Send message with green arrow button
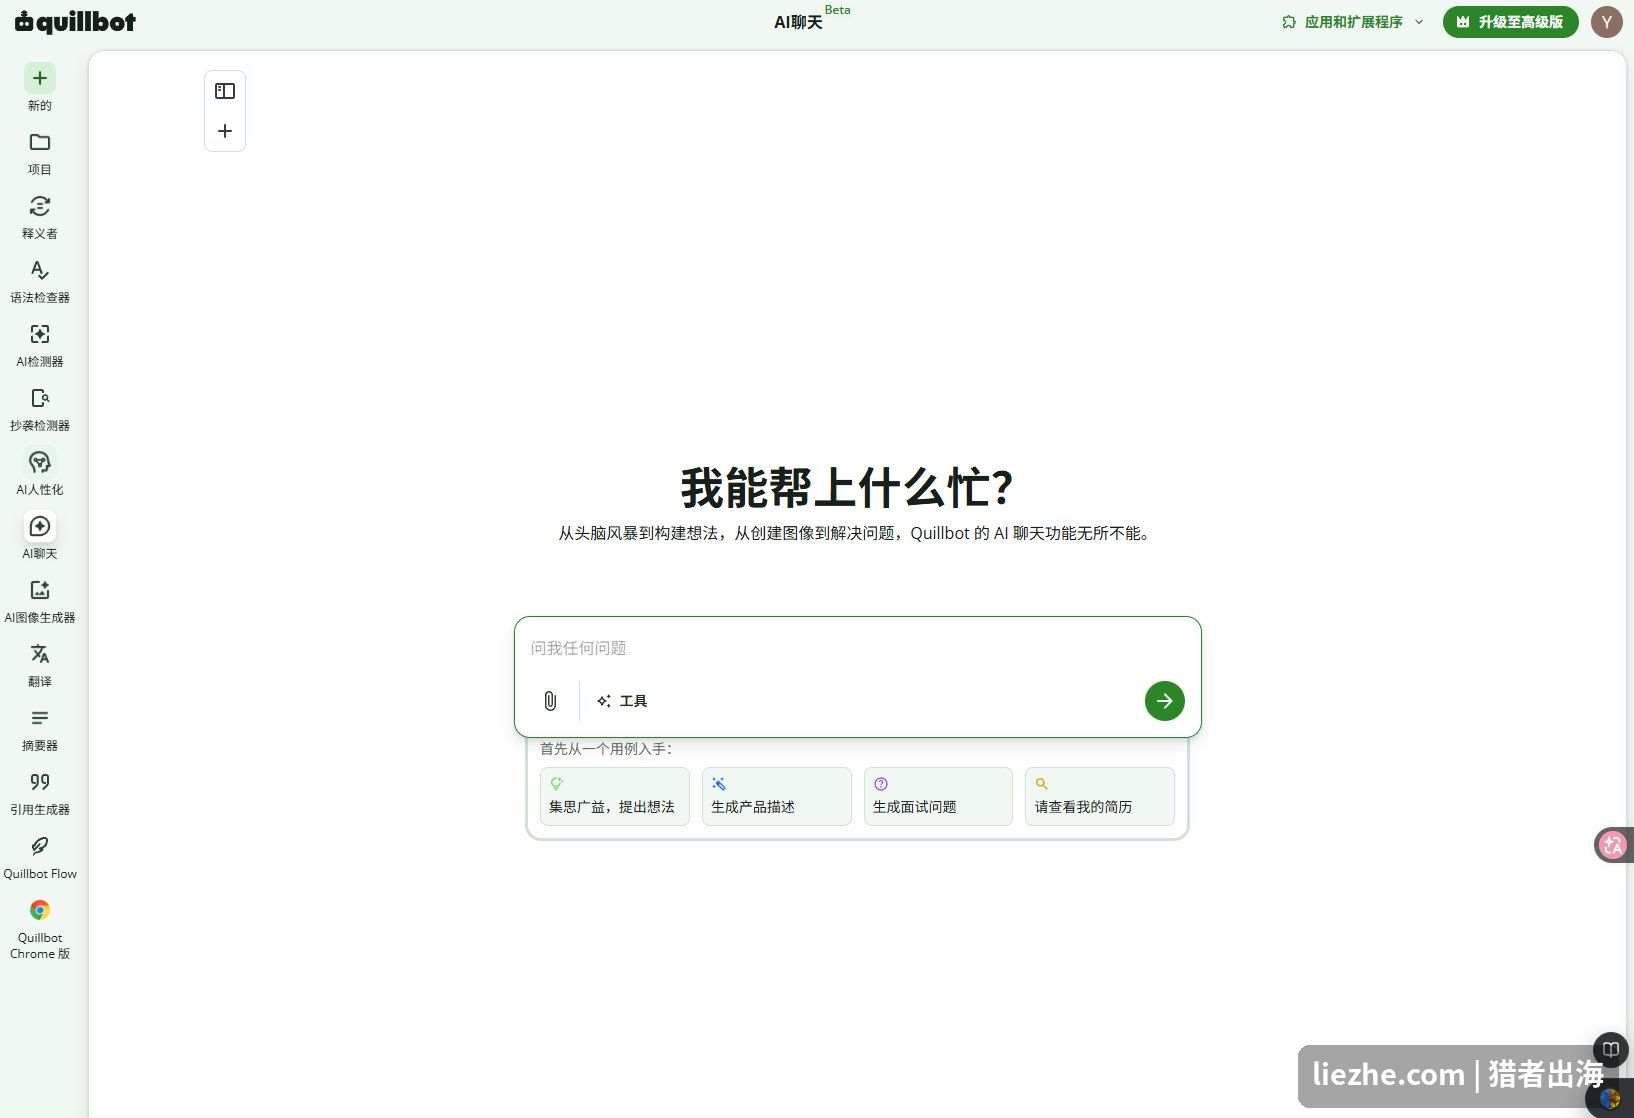Screen dimensions: 1634x1118 [x=1165, y=701]
